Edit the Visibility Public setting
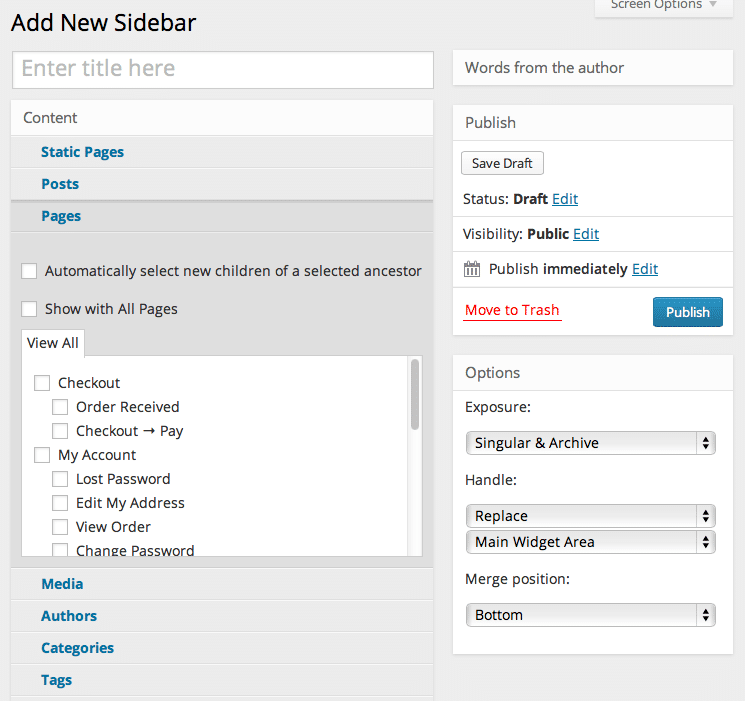745x701 pixels. 586,234
